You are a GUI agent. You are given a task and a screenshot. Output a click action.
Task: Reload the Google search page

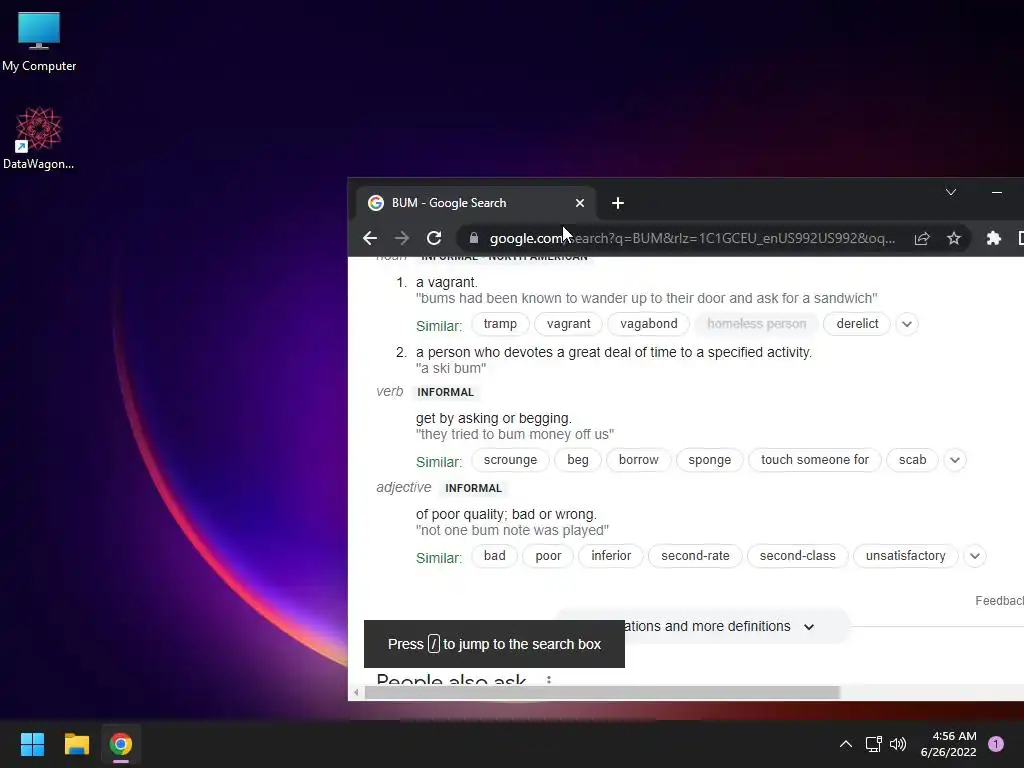pyautogui.click(x=434, y=238)
